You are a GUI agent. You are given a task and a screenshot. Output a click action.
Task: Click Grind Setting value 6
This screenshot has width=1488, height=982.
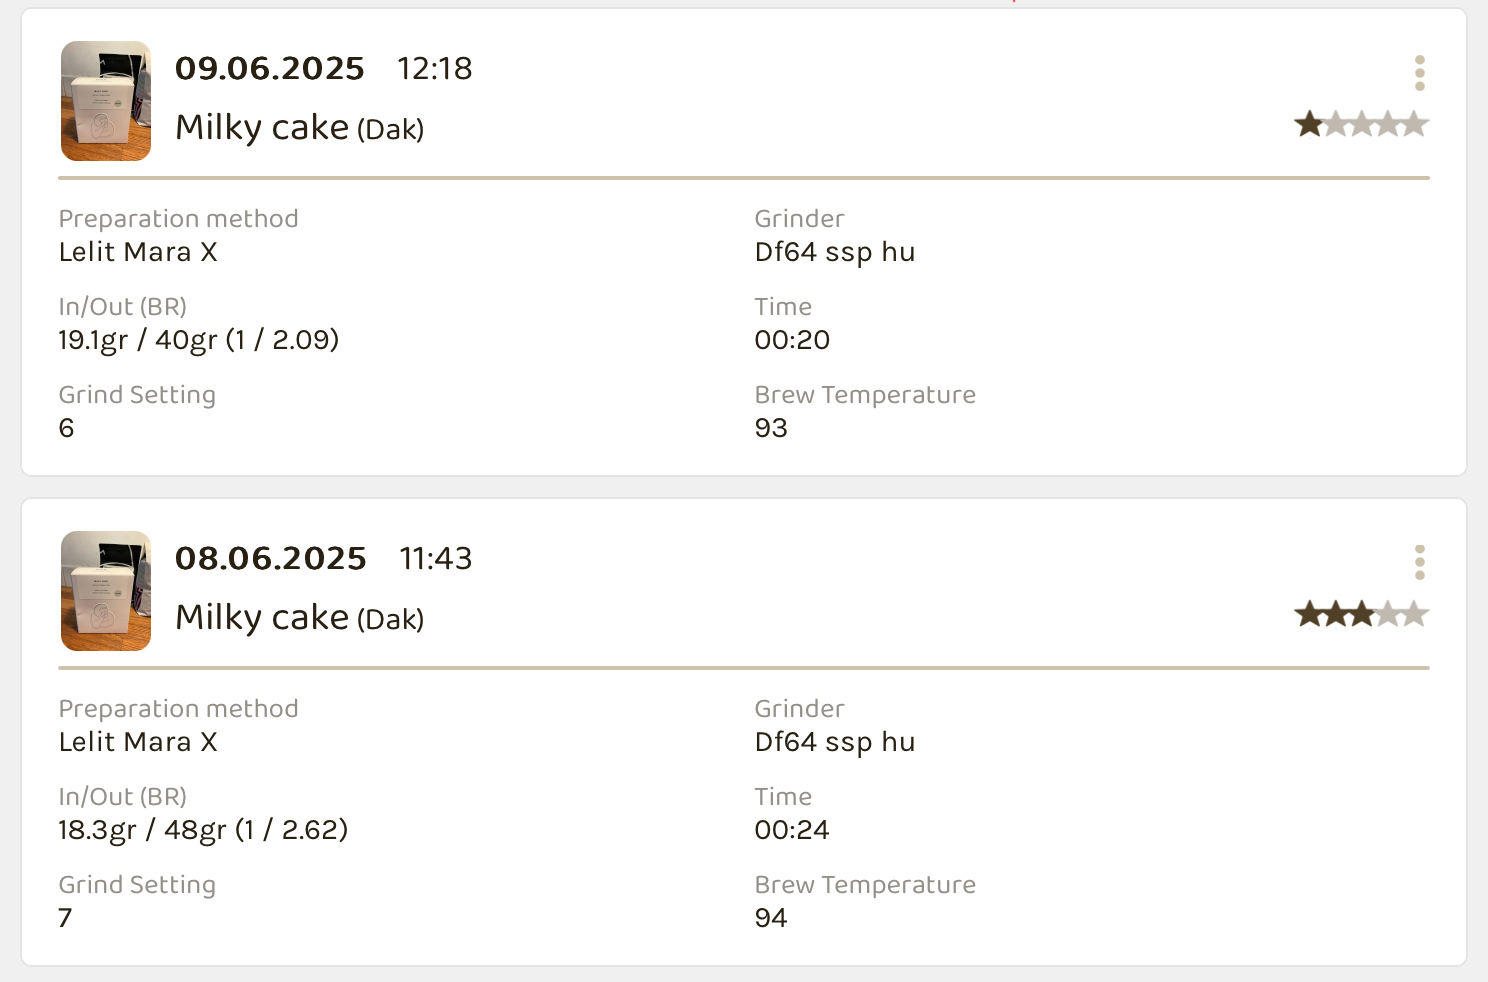point(67,428)
